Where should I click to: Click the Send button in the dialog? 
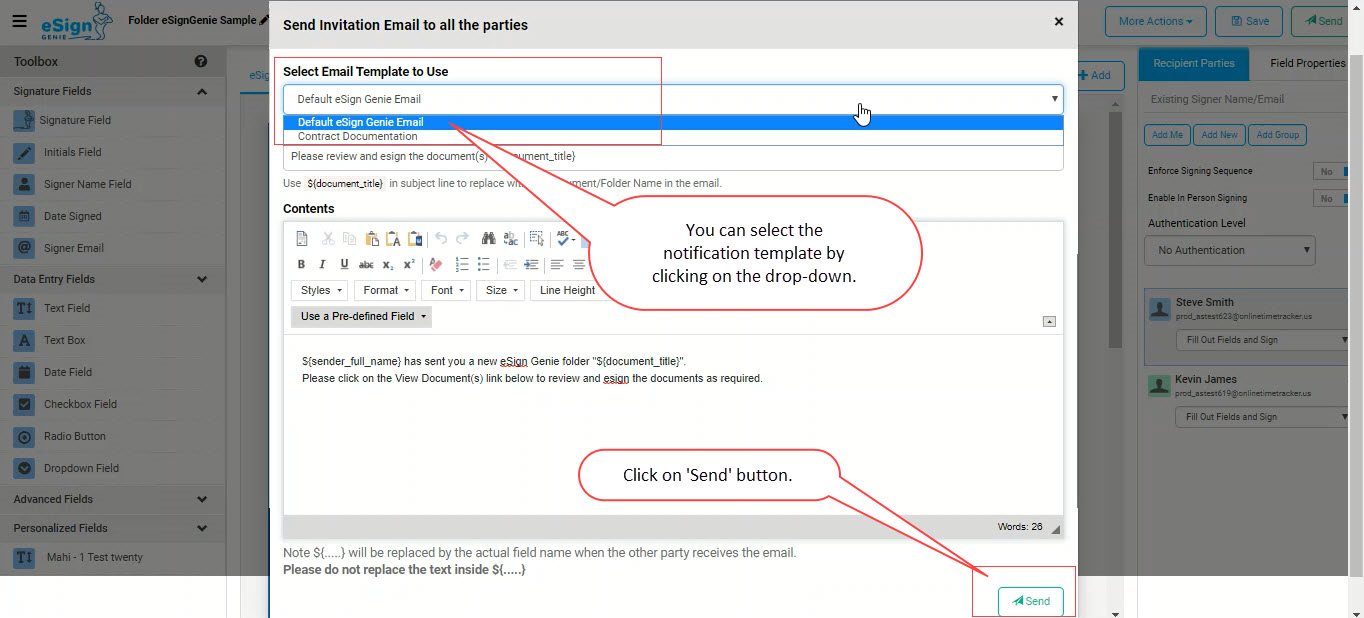[x=1030, y=601]
